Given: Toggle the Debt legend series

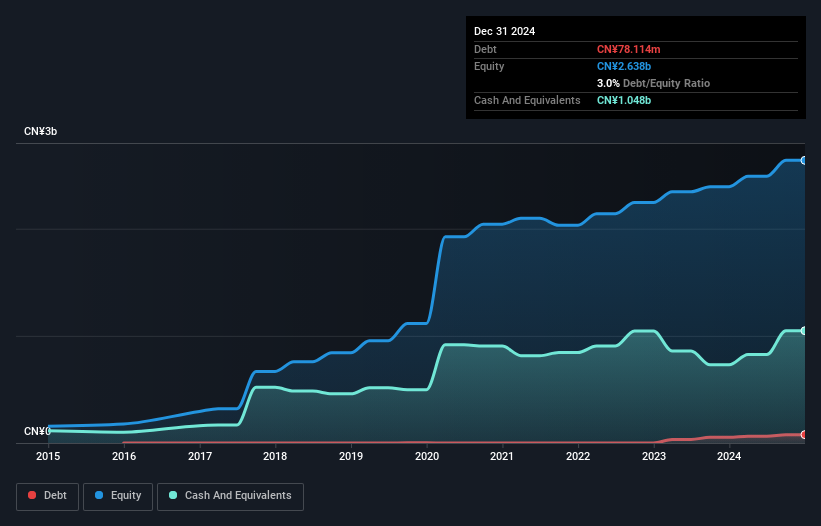Looking at the screenshot, I should [48, 496].
